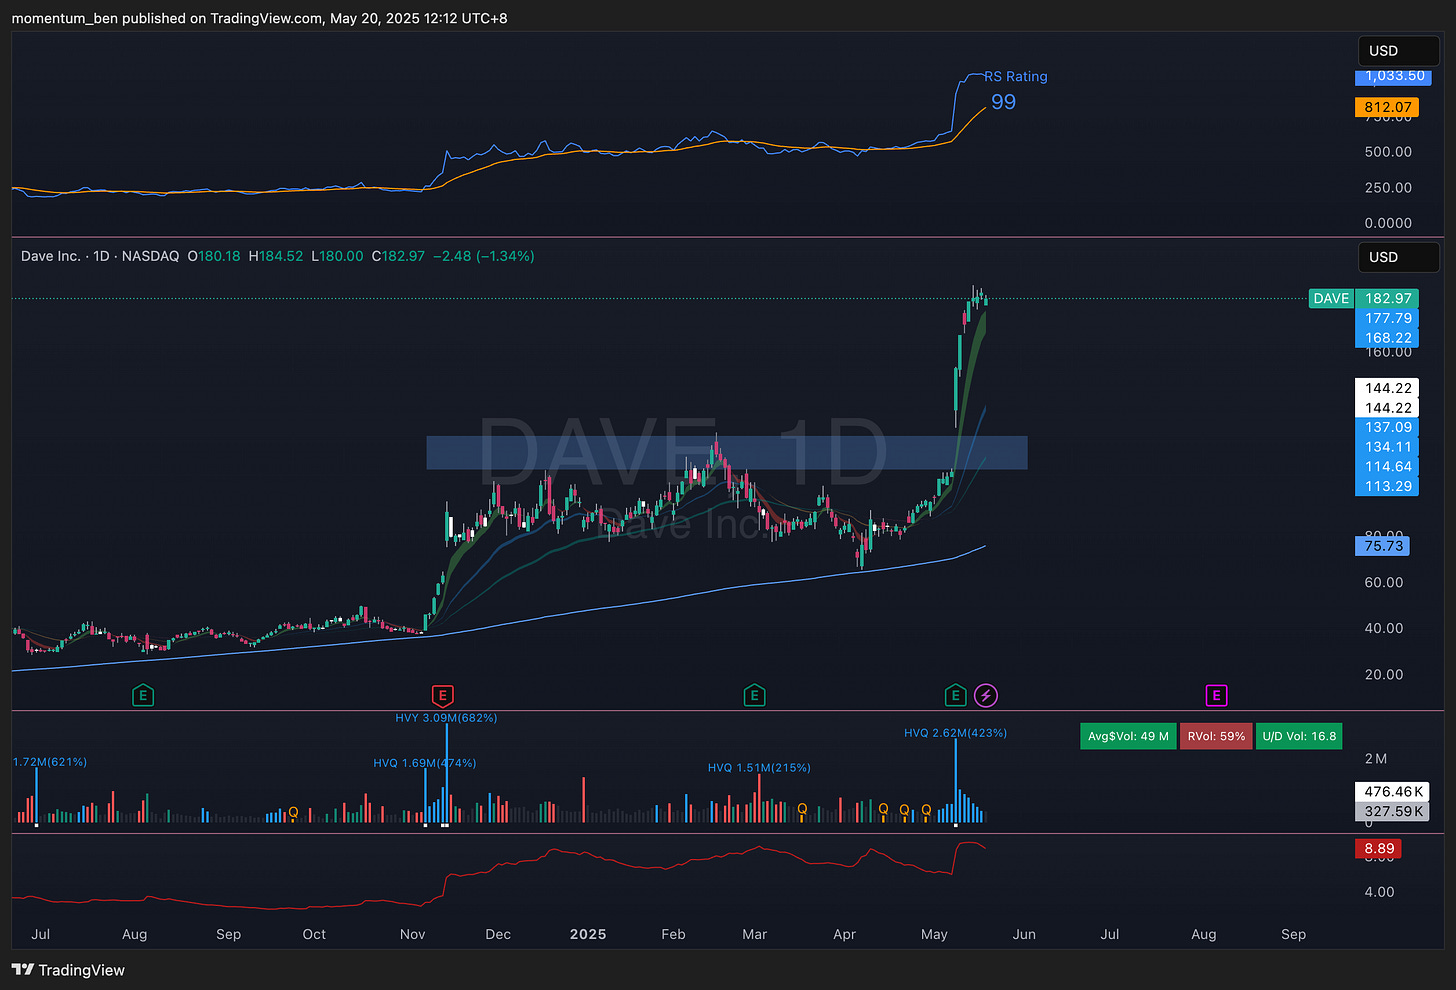The height and width of the screenshot is (990, 1456).
Task: Click the RS rating value 99
Action: click(1003, 102)
